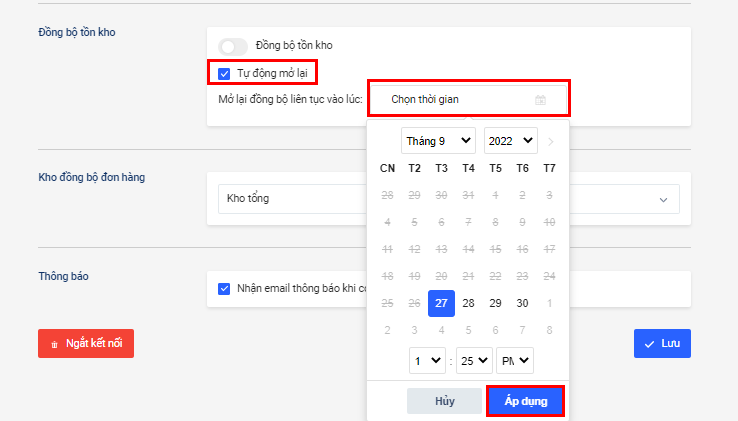Image resolution: width=738 pixels, height=421 pixels.
Task: Select day 30 in the calendar
Action: pyautogui.click(x=522, y=303)
